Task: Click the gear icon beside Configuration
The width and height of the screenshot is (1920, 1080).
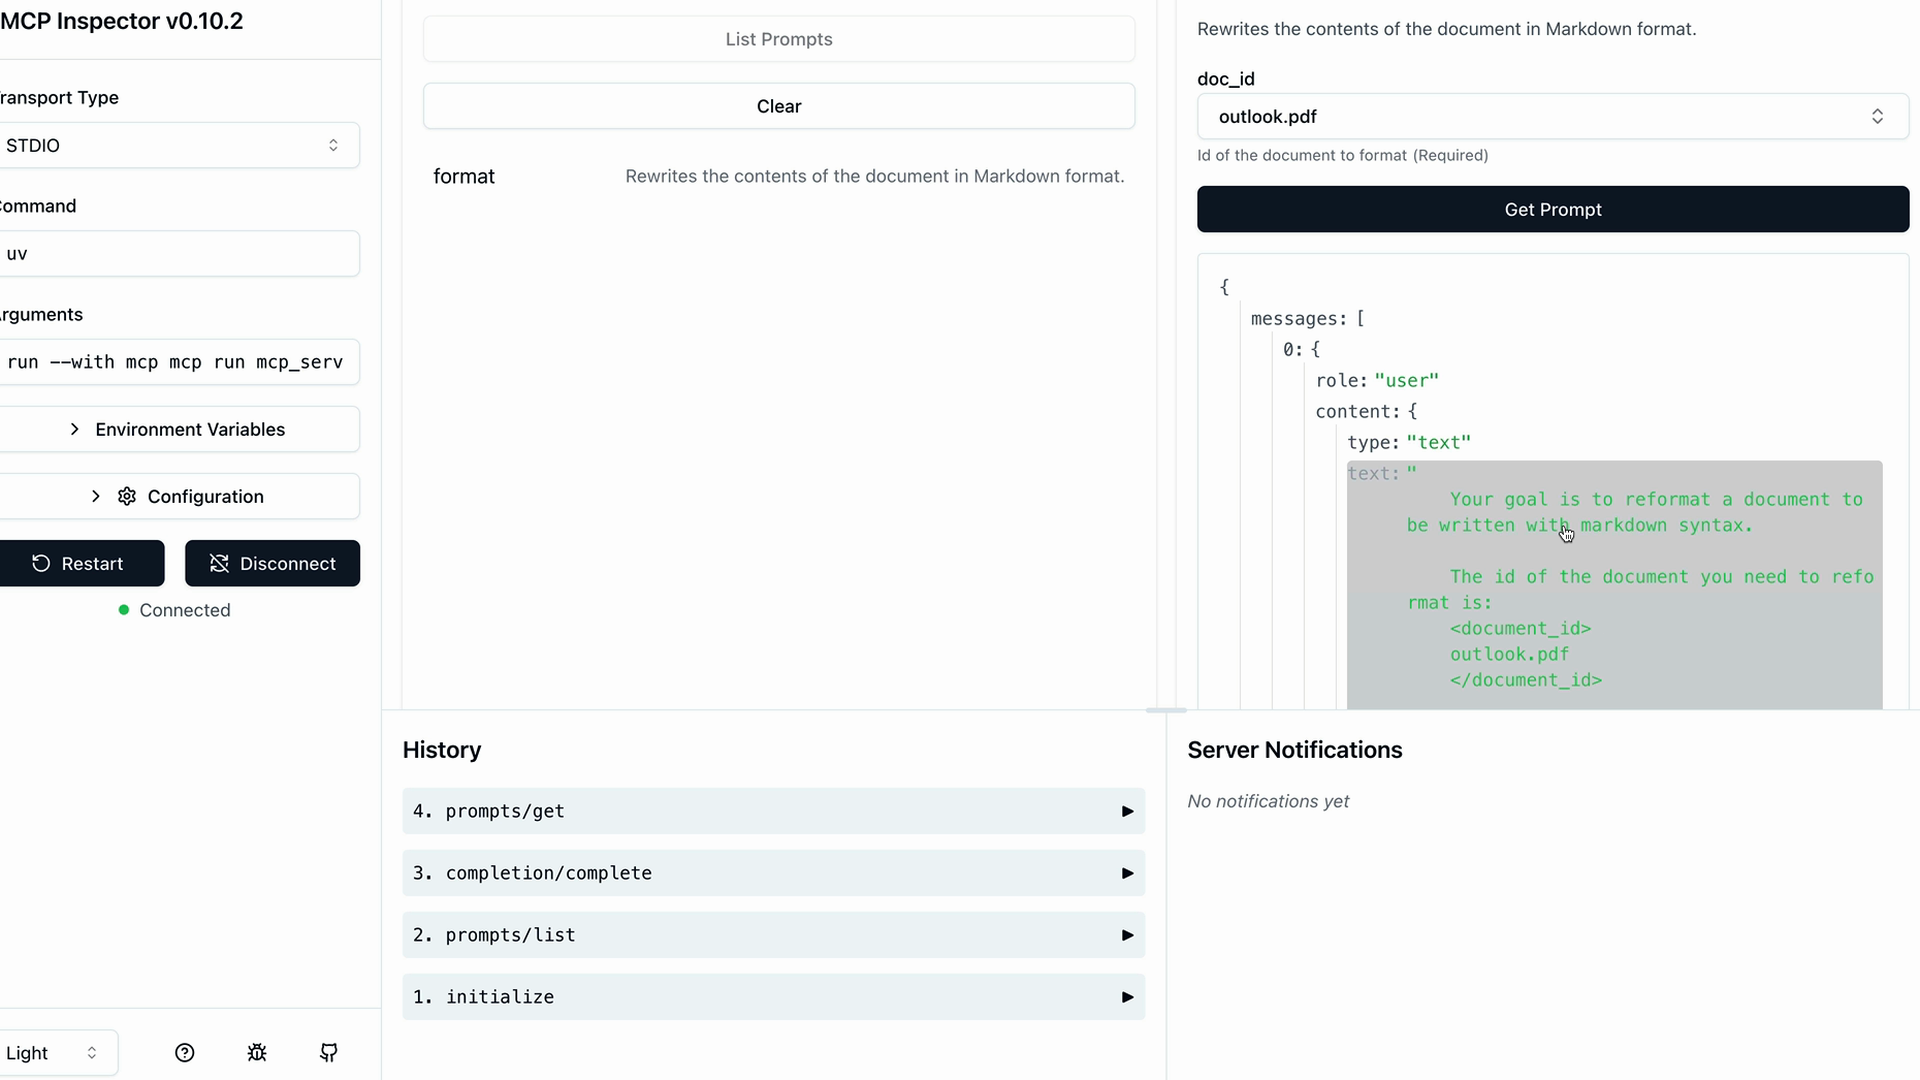Action: (x=127, y=496)
